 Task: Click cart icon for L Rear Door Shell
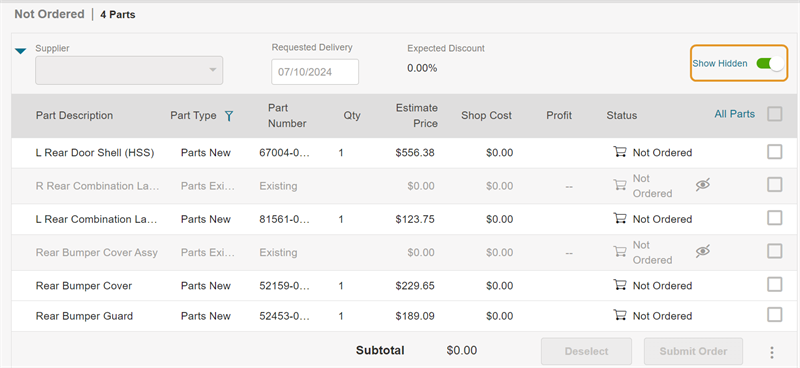pyautogui.click(x=620, y=152)
